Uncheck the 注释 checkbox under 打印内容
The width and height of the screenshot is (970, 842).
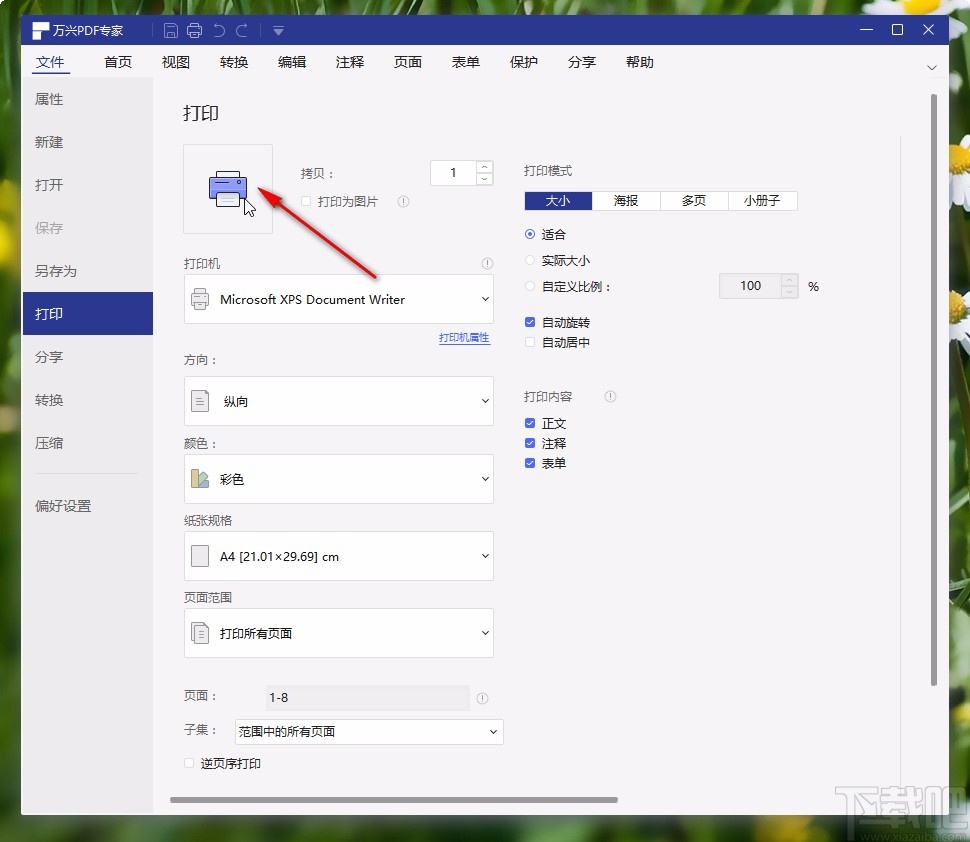530,443
